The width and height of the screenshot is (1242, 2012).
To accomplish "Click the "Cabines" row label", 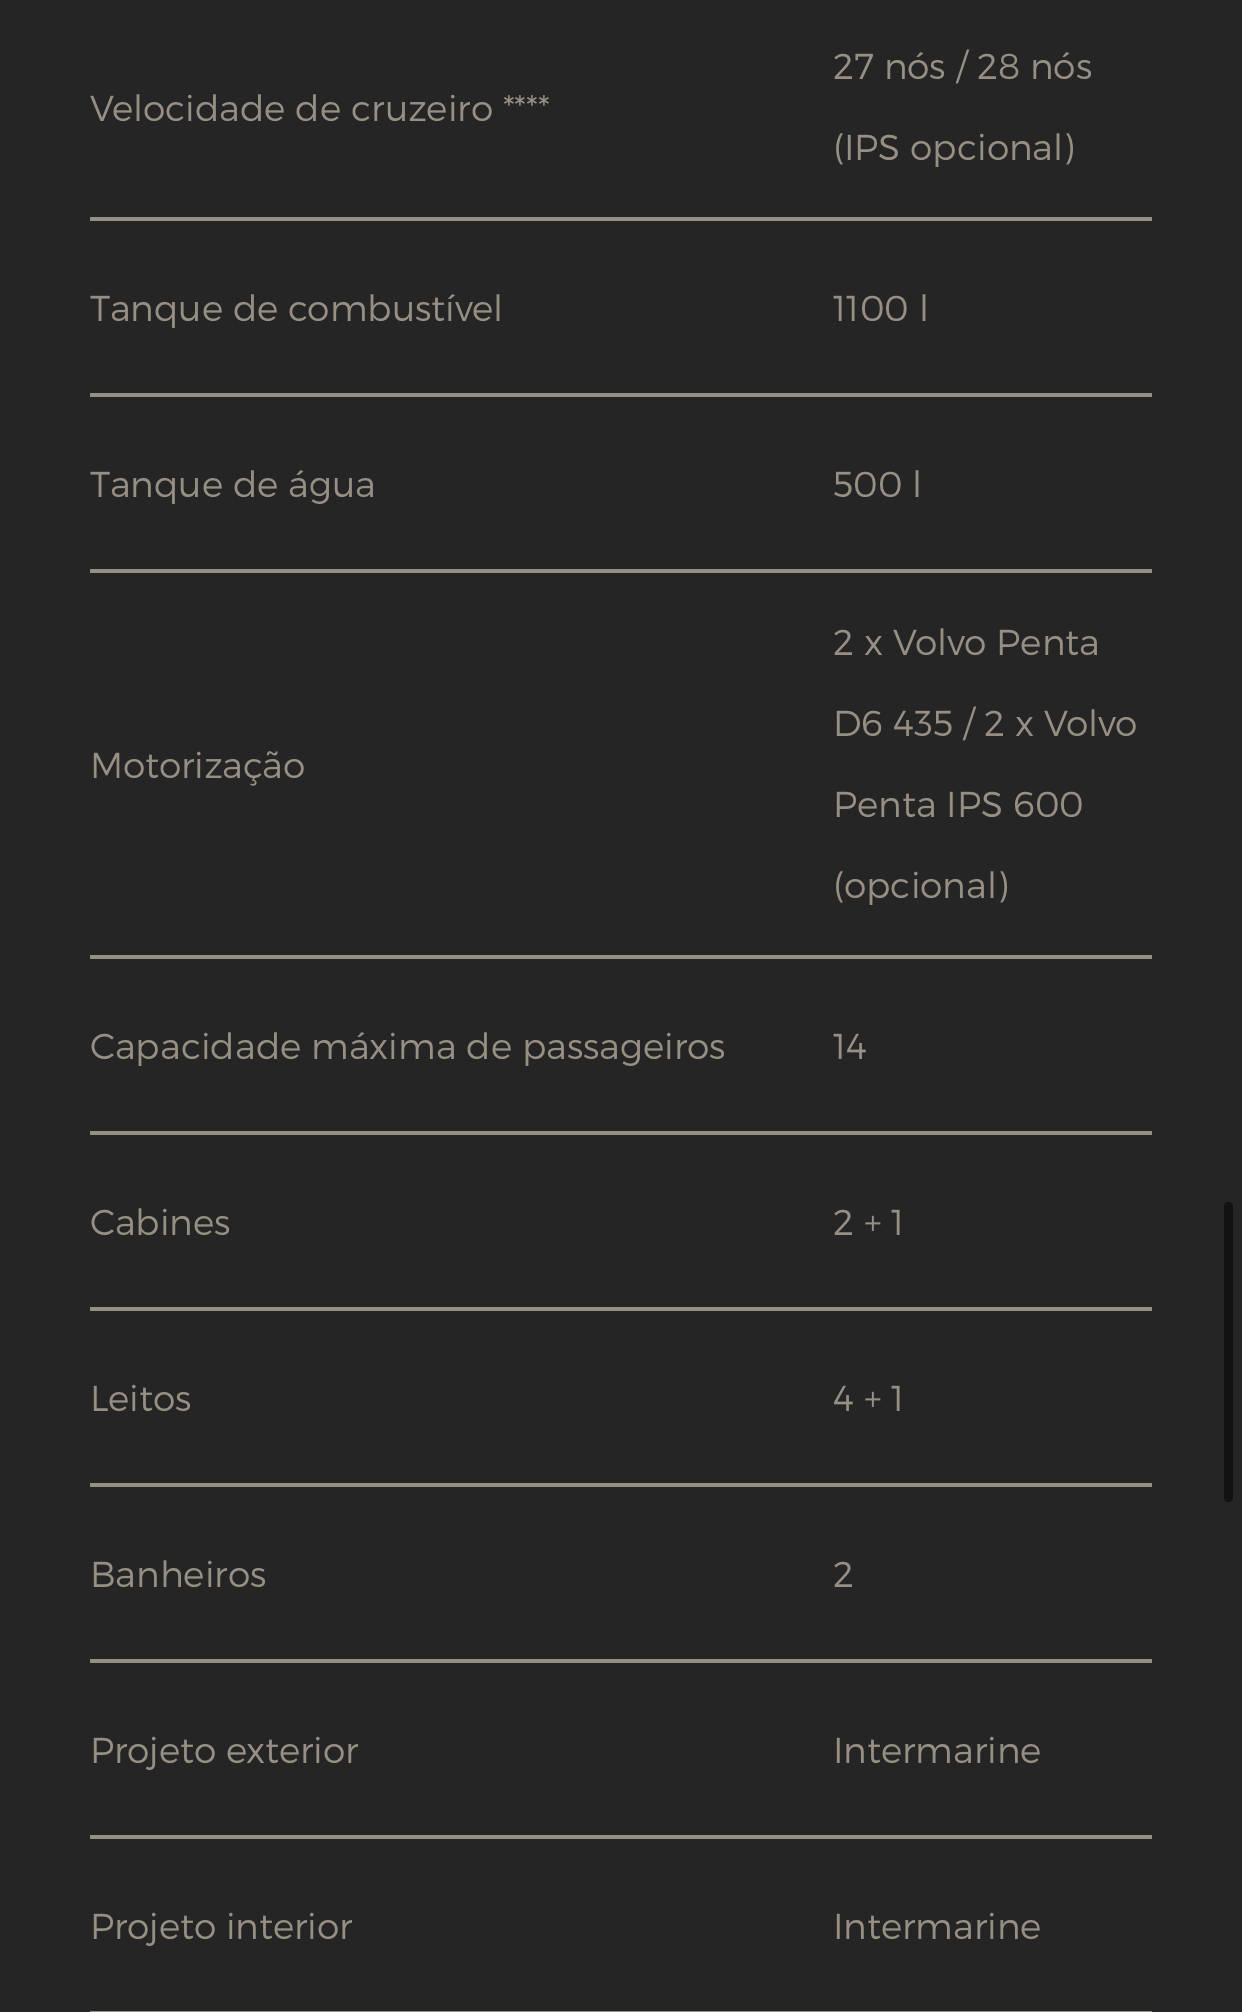I will click(160, 1223).
